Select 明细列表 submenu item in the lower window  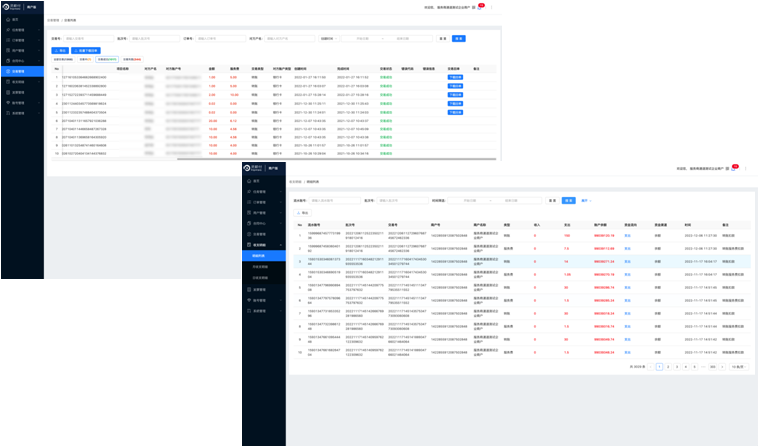264,256
